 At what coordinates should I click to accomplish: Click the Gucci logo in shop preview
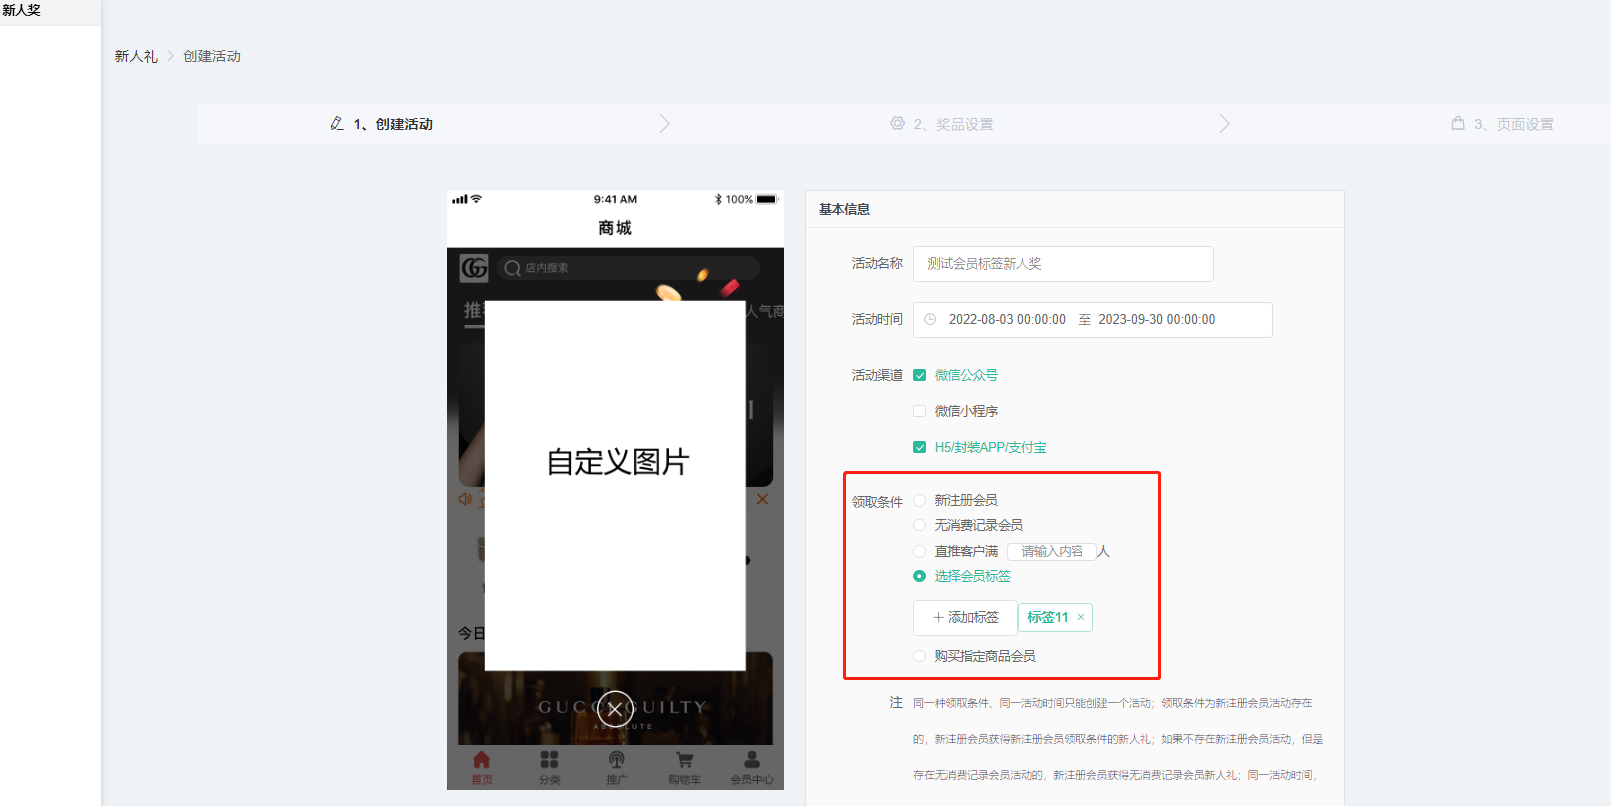[x=474, y=268]
